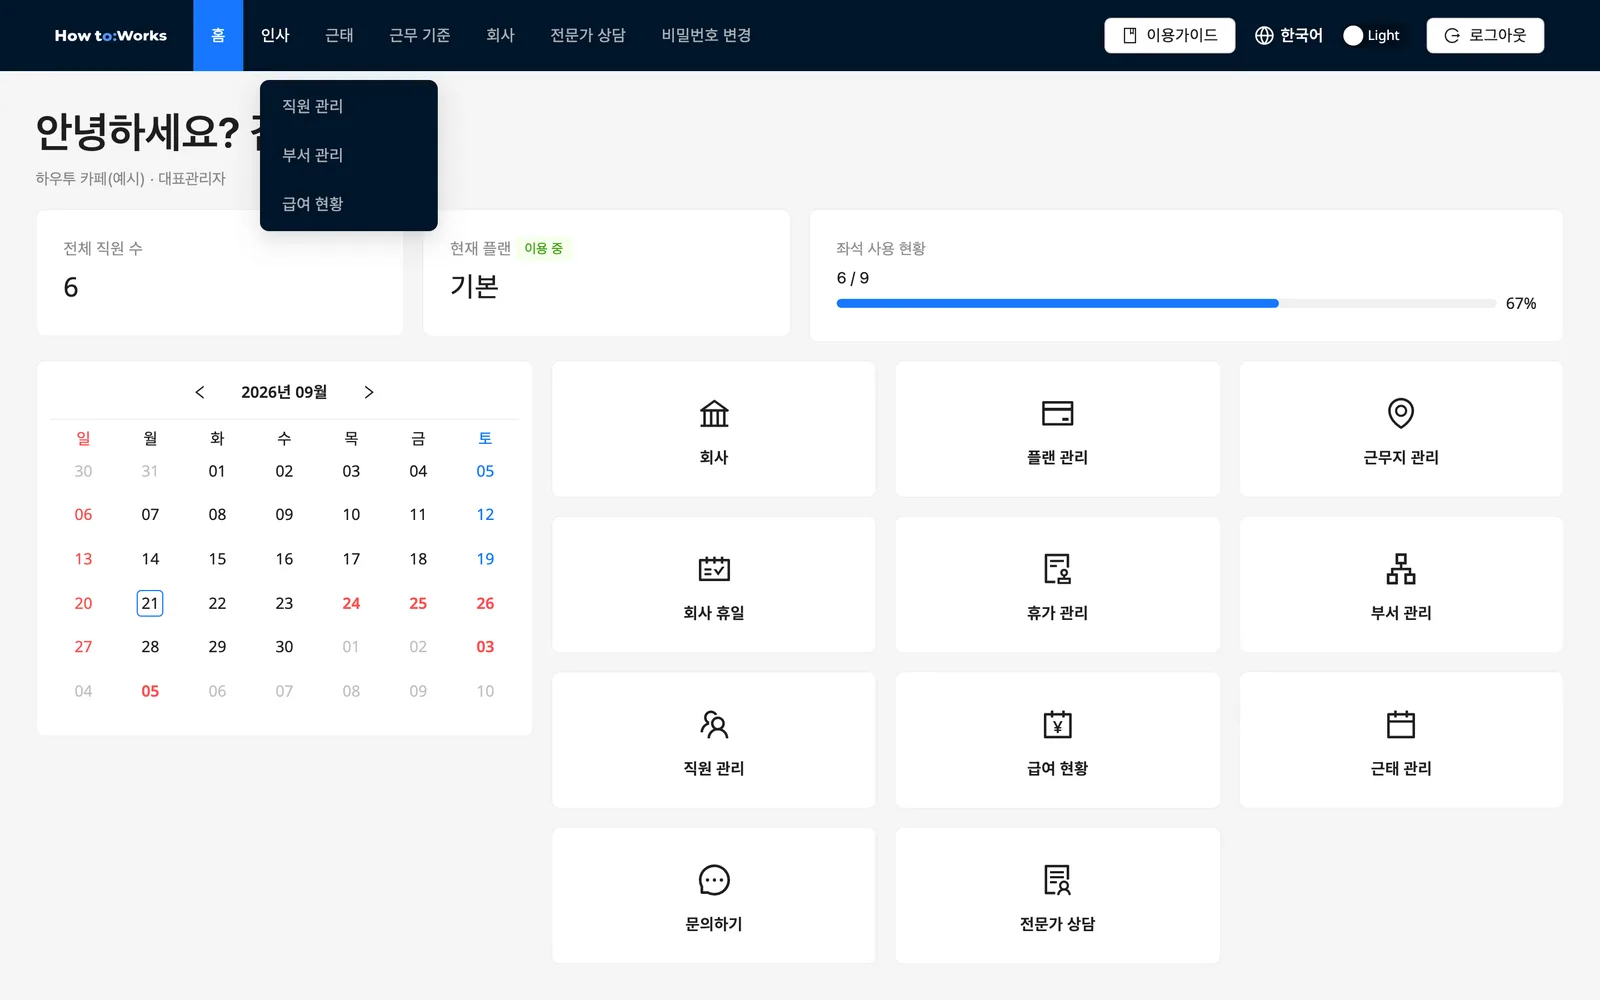The width and height of the screenshot is (1600, 1000).
Task: Click the How to:Works logo
Action: point(111,36)
